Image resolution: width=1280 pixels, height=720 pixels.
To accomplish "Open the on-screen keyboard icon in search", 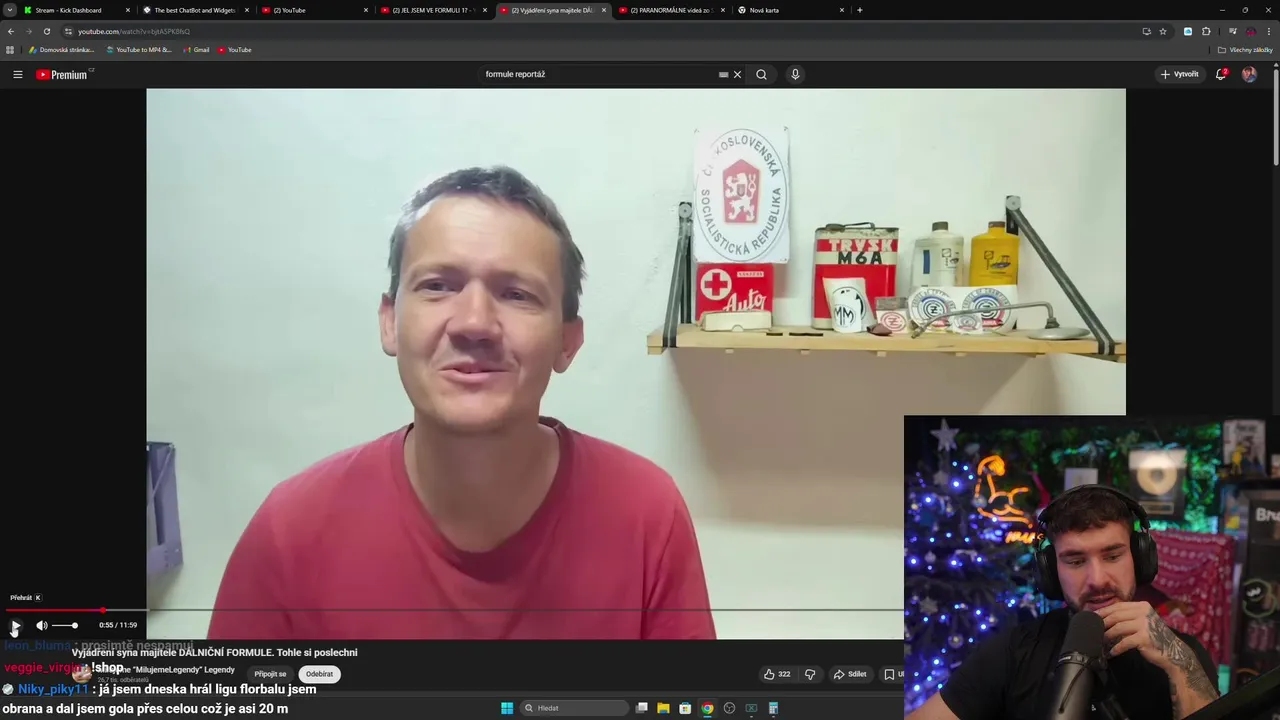I will [x=723, y=74].
